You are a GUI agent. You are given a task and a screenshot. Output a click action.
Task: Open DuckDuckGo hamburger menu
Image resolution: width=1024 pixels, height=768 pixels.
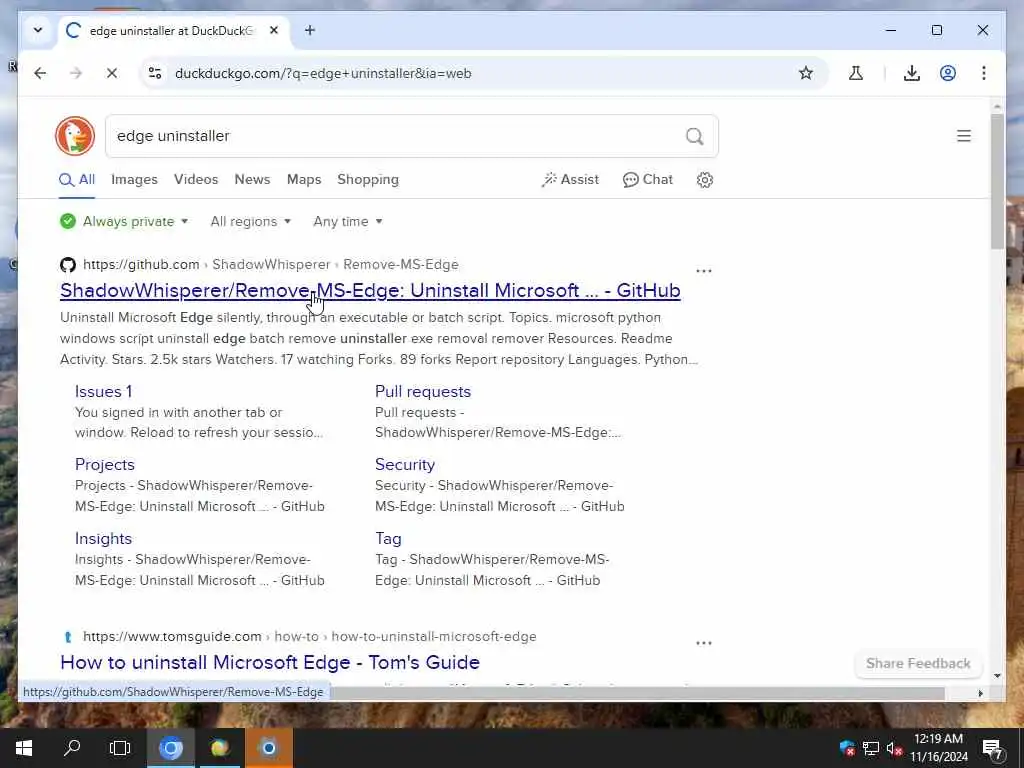[x=964, y=136]
